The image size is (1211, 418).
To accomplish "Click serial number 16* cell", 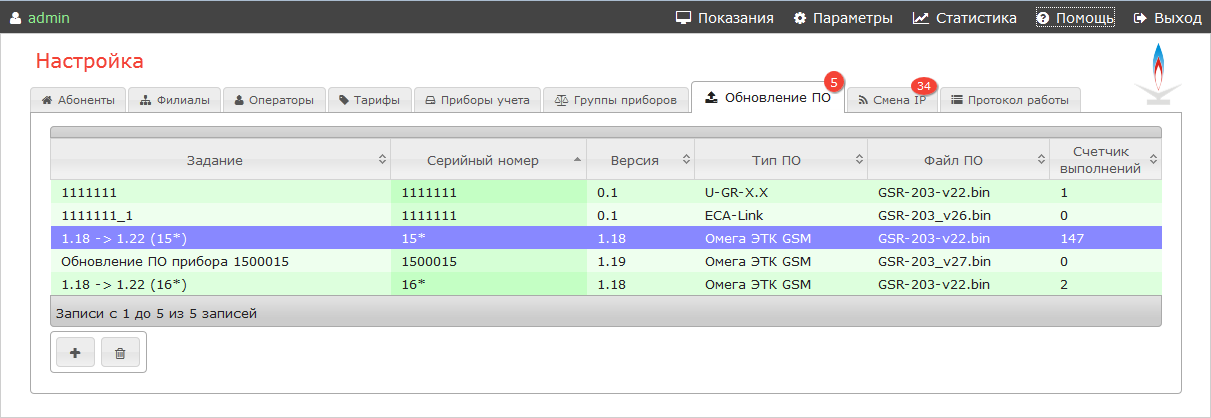I will 489,284.
